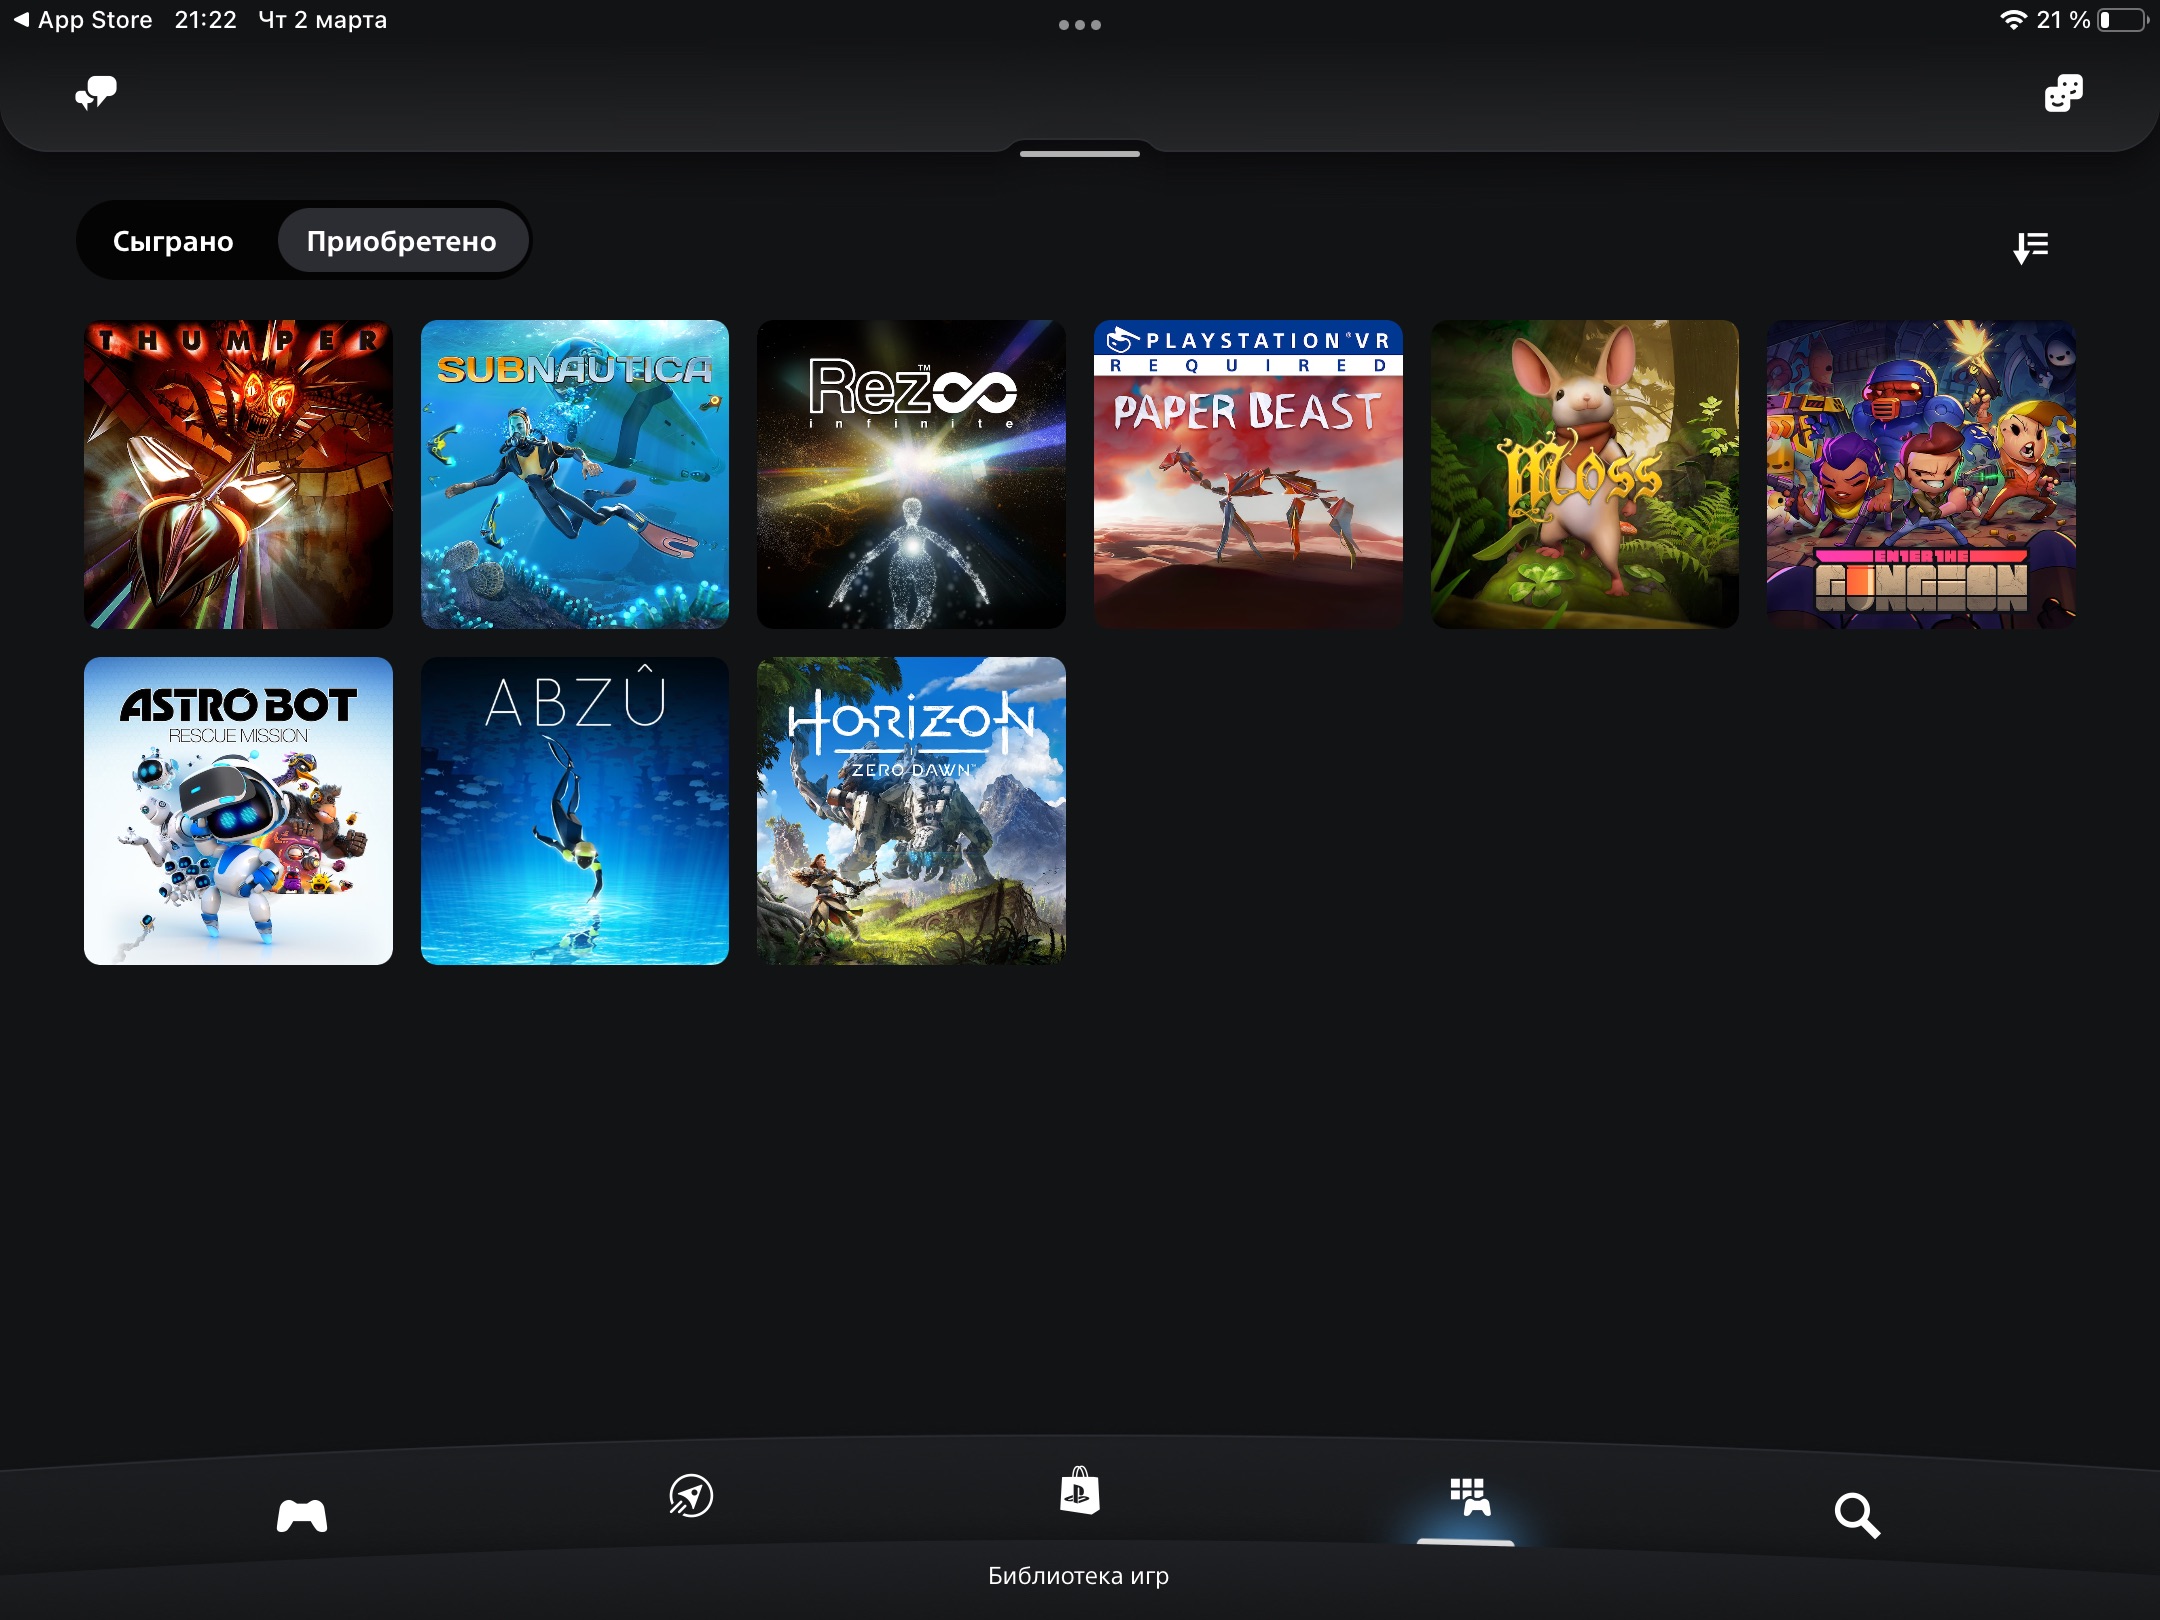Open Astro Bot Rescue Mission cover

click(238, 811)
